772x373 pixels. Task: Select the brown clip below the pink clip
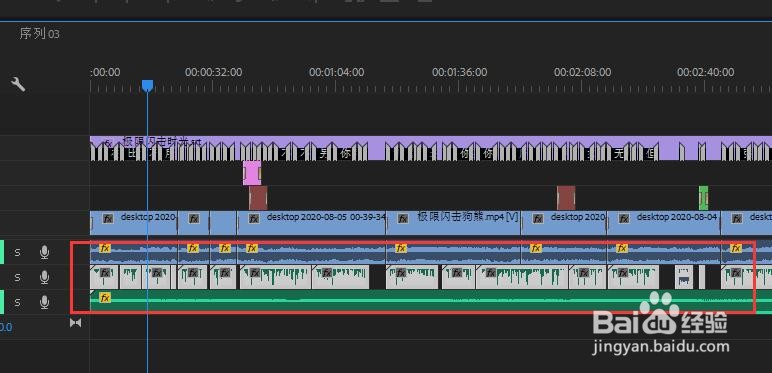(x=258, y=198)
